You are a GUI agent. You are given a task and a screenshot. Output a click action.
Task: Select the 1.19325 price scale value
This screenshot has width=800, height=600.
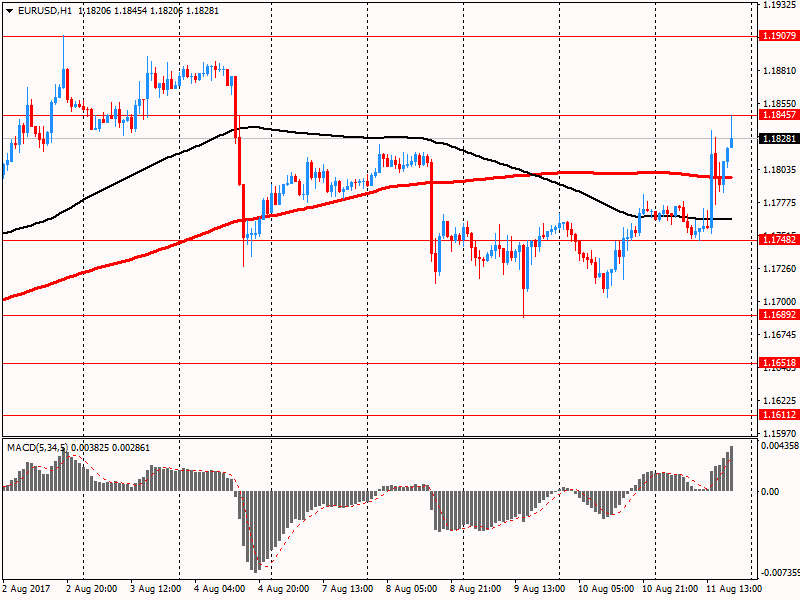pos(780,5)
